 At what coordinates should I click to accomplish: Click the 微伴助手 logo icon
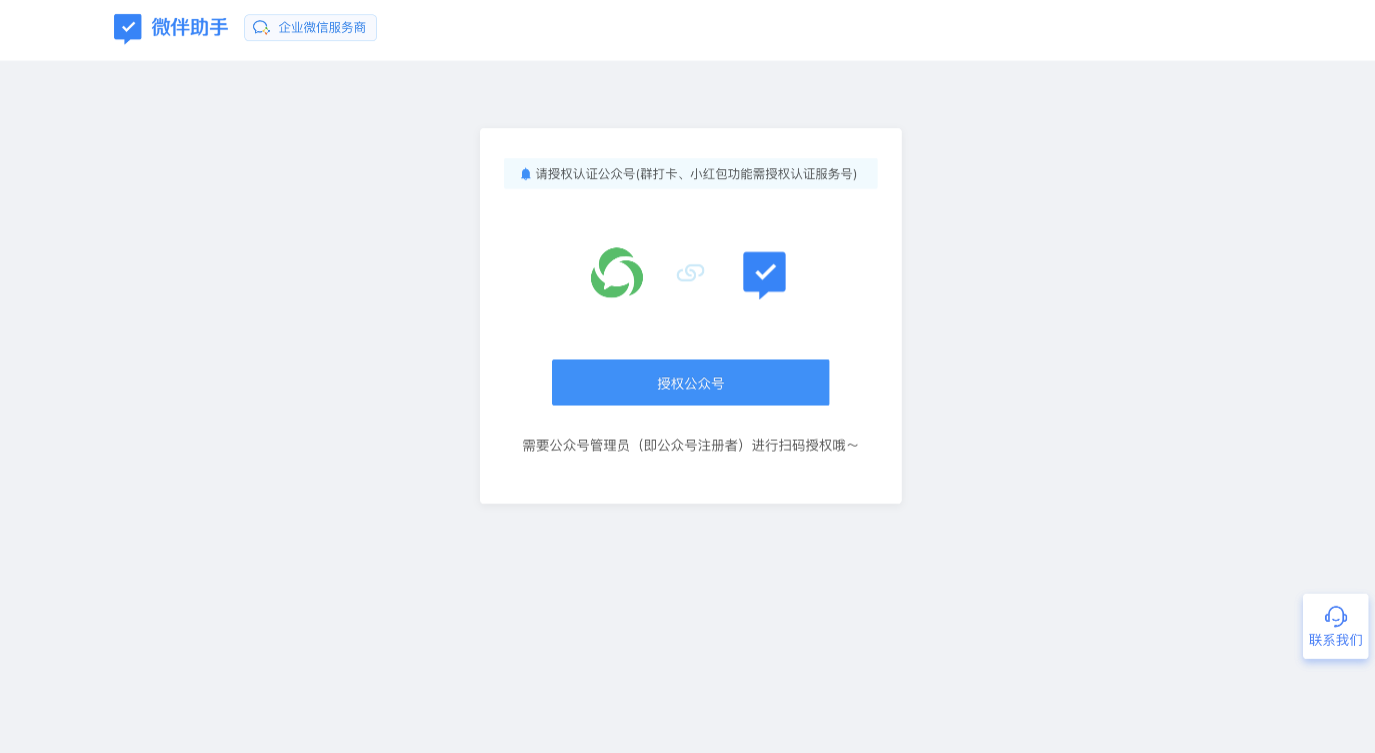click(127, 28)
